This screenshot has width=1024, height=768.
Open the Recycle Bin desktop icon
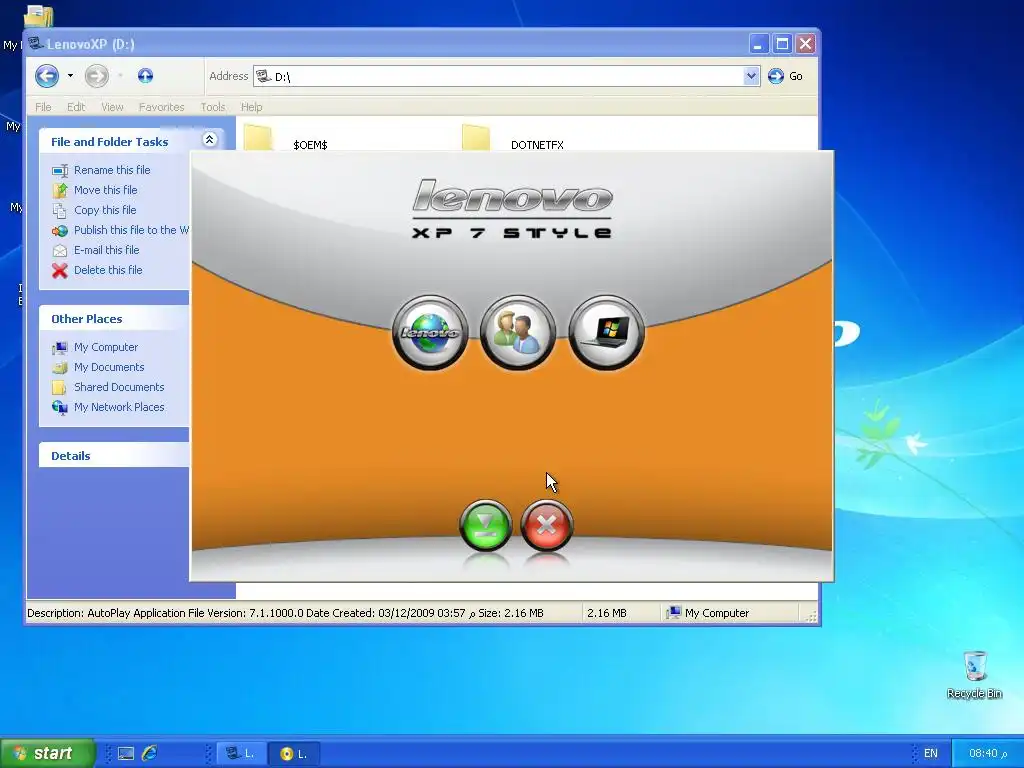click(974, 674)
